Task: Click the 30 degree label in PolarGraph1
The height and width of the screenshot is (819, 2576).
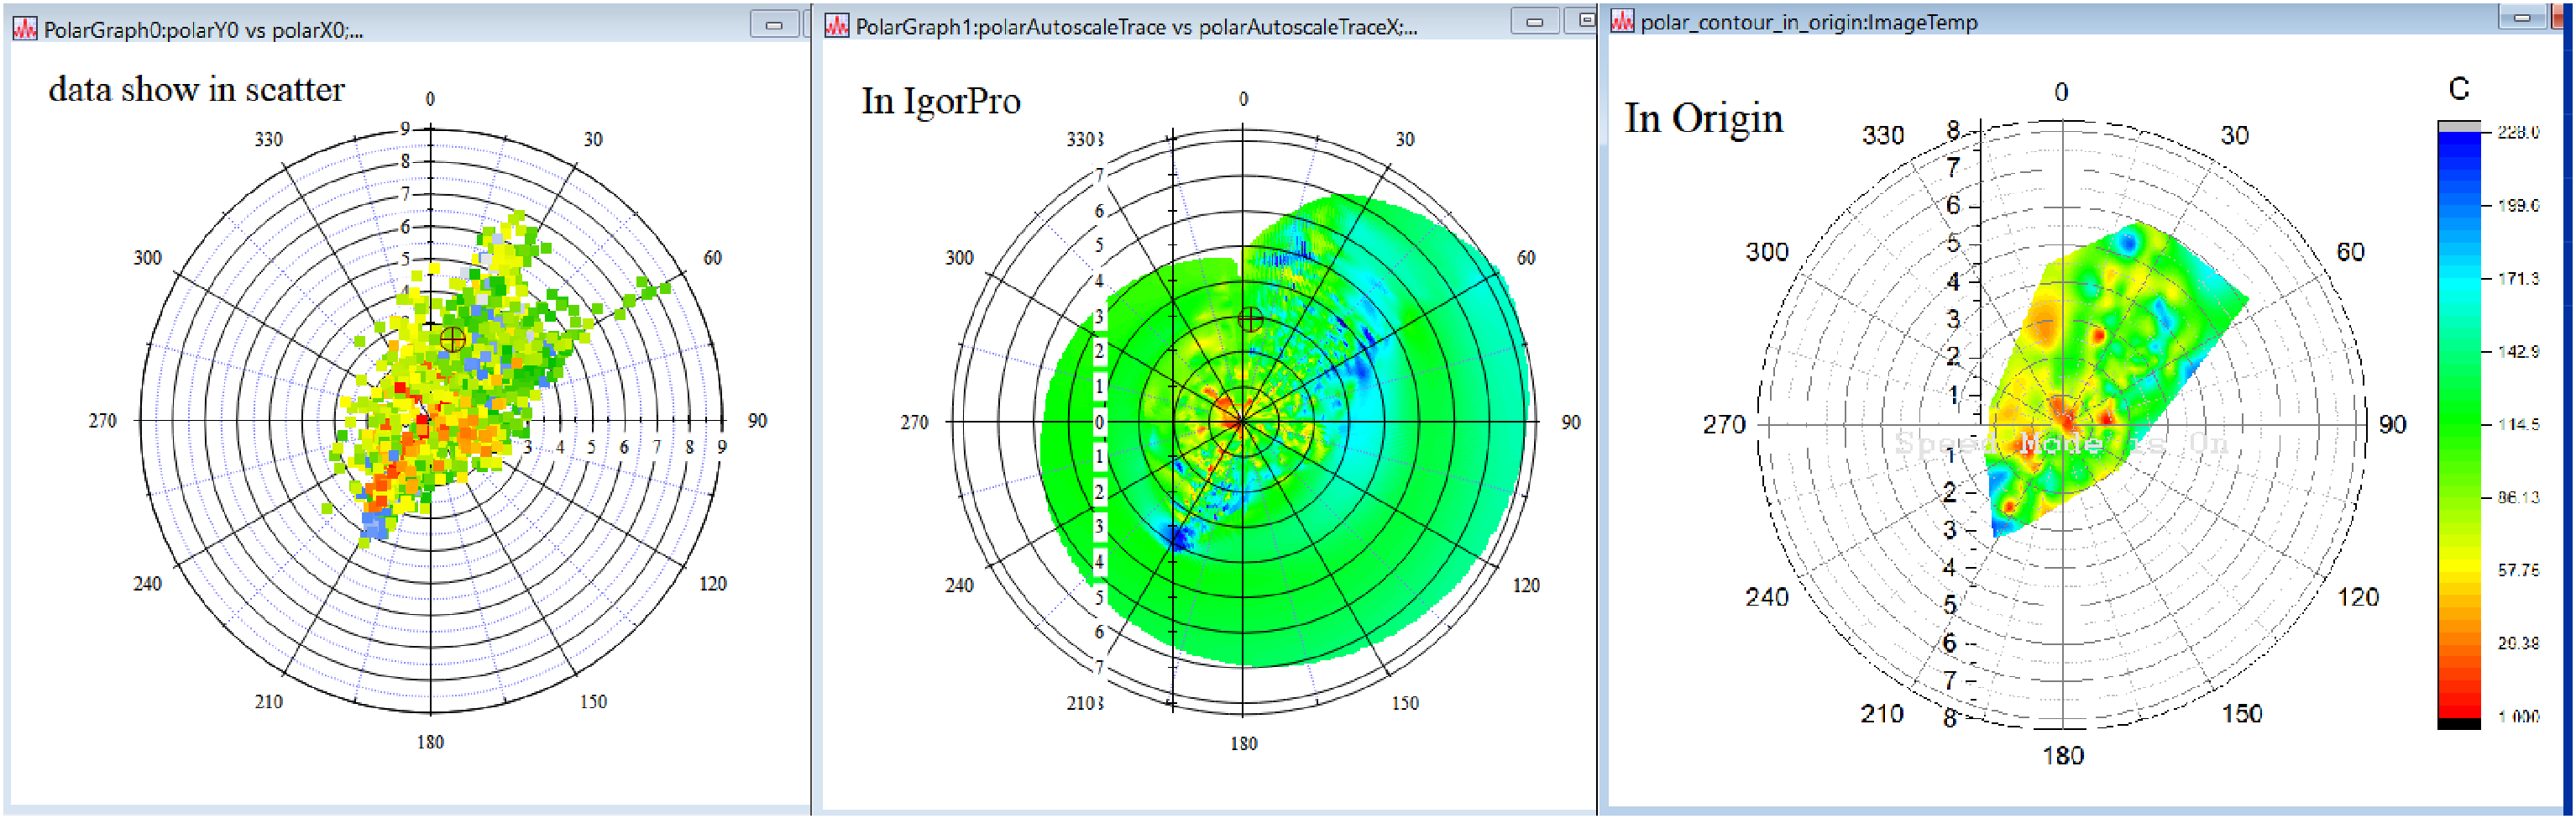Action: (x=1405, y=139)
